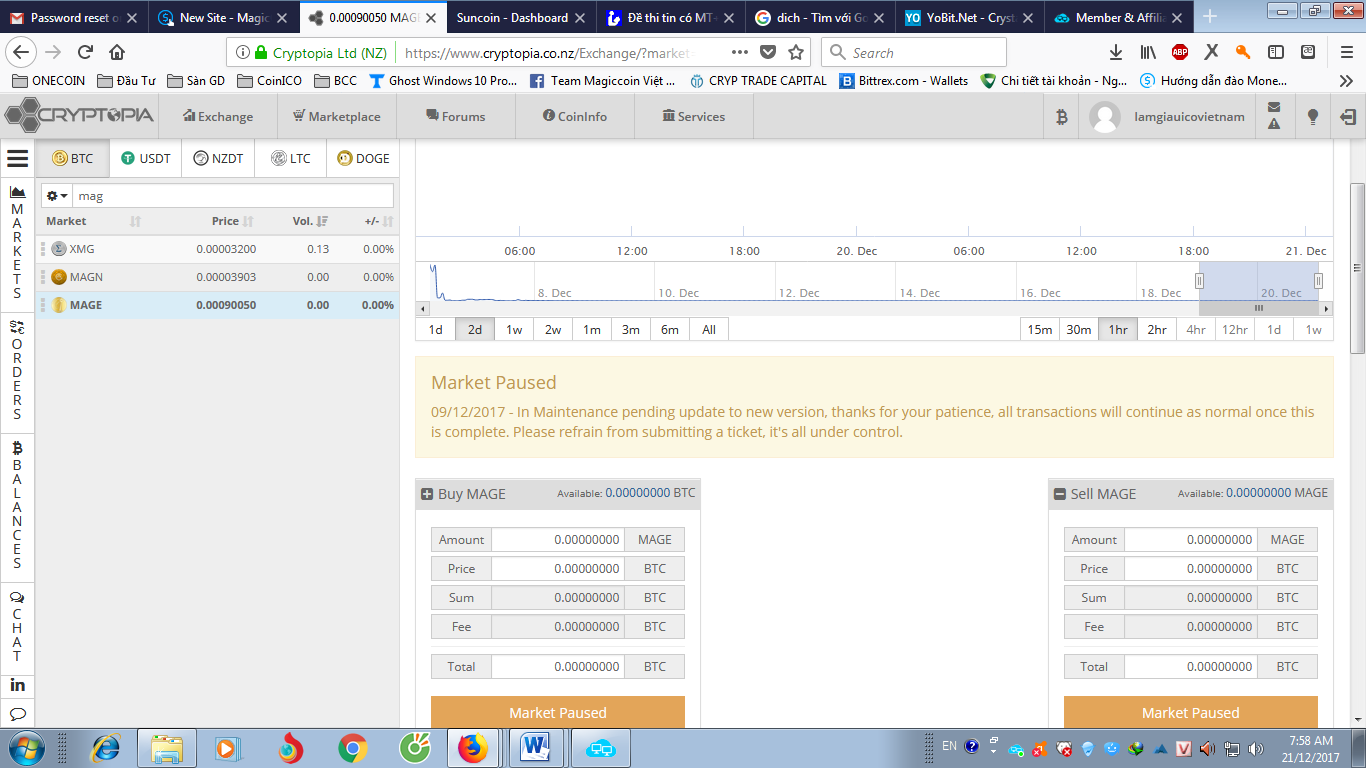The image size is (1366, 768).
Task: Launch Internet Explorer from the taskbar
Action: [105, 748]
